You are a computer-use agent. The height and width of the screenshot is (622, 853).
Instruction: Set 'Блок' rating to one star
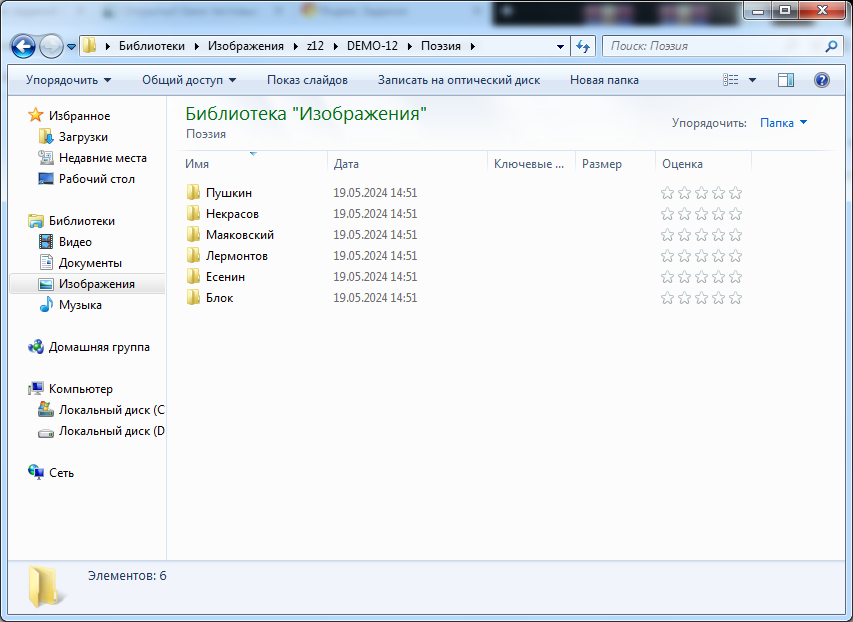[x=667, y=298]
